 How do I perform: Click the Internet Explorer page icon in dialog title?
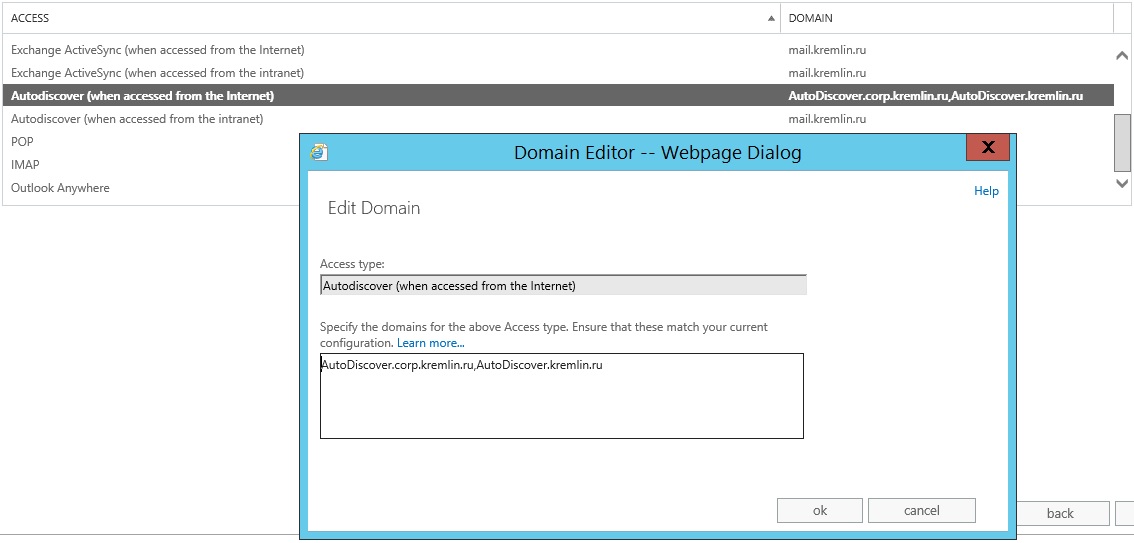pyautogui.click(x=319, y=152)
